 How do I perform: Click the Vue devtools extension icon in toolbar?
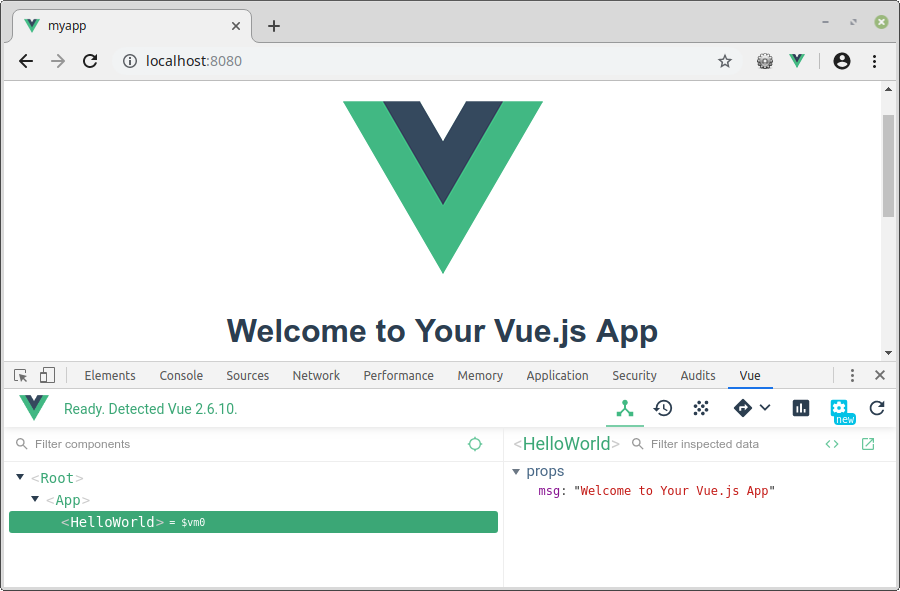pyautogui.click(x=797, y=60)
